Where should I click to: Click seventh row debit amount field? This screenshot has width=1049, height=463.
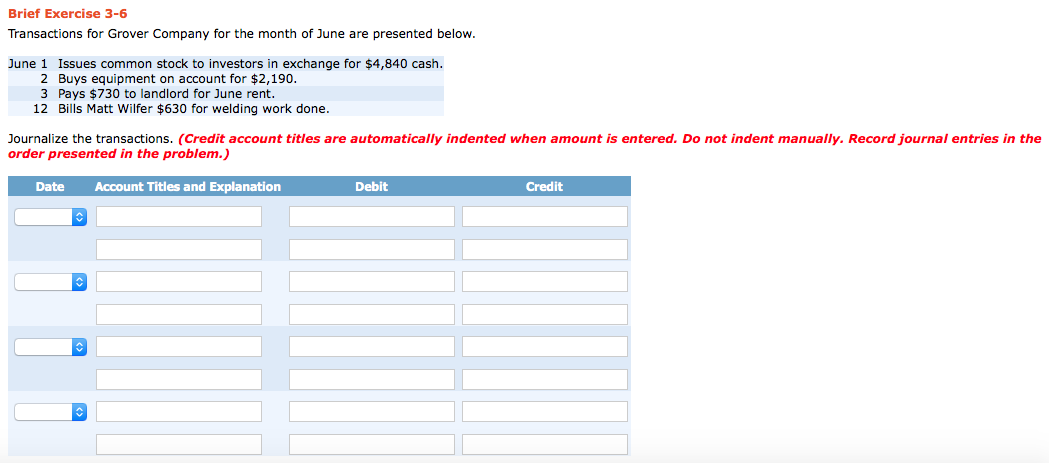coord(371,412)
